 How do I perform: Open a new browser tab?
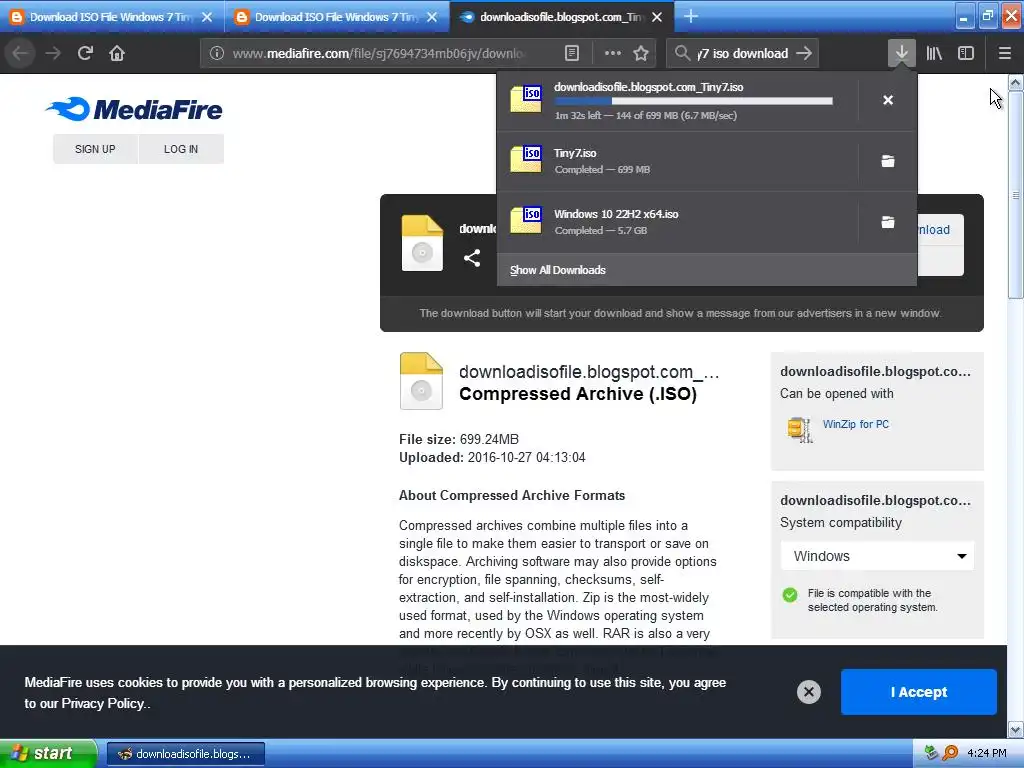(690, 16)
